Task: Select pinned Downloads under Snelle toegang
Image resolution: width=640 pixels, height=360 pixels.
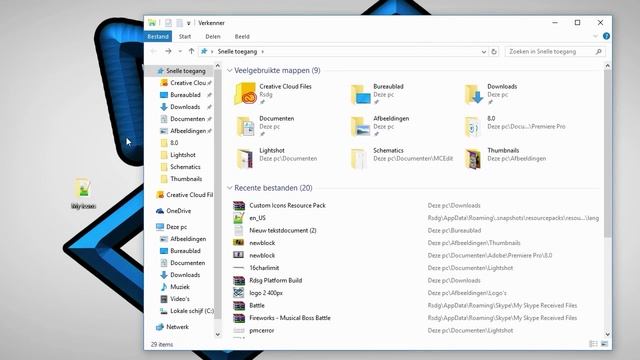Action: tap(185, 107)
